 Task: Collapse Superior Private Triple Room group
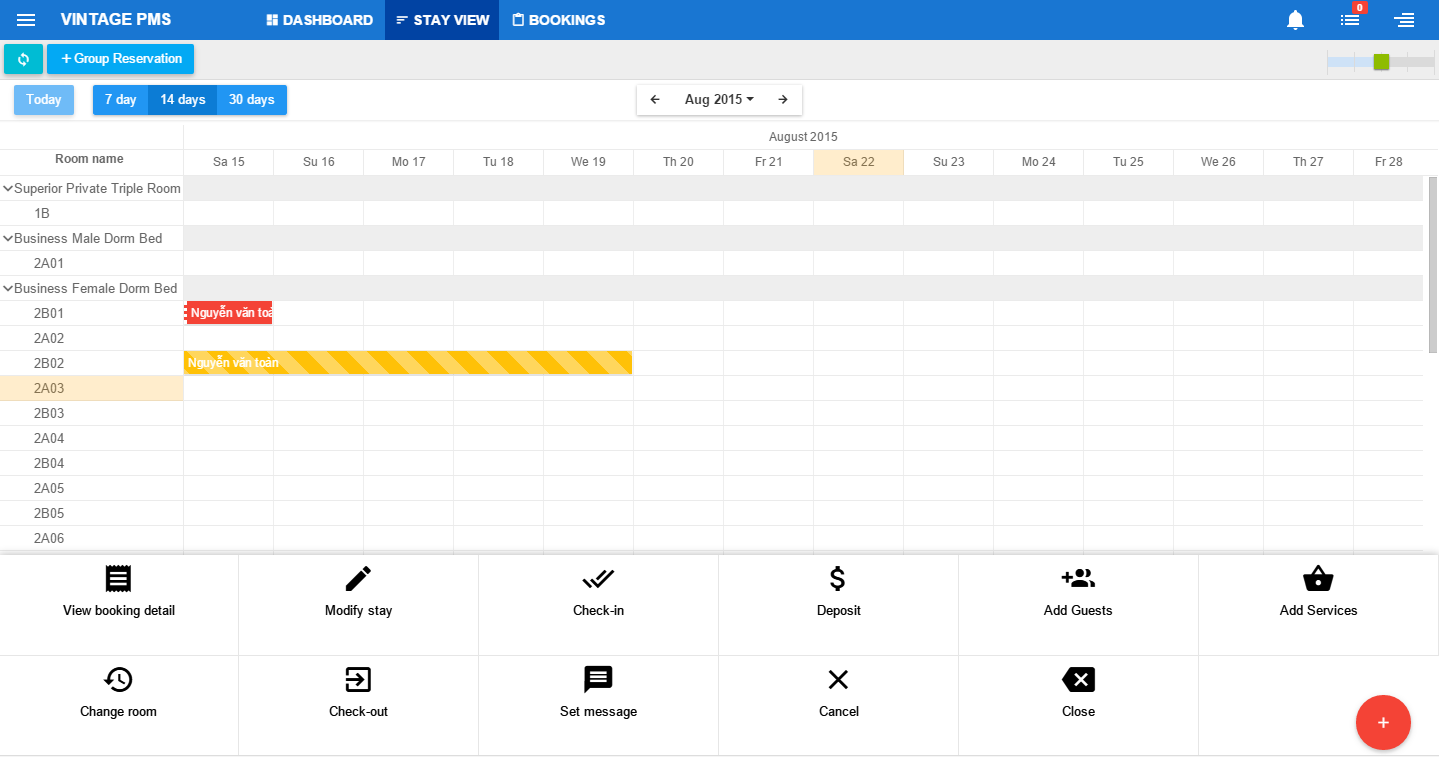8,188
